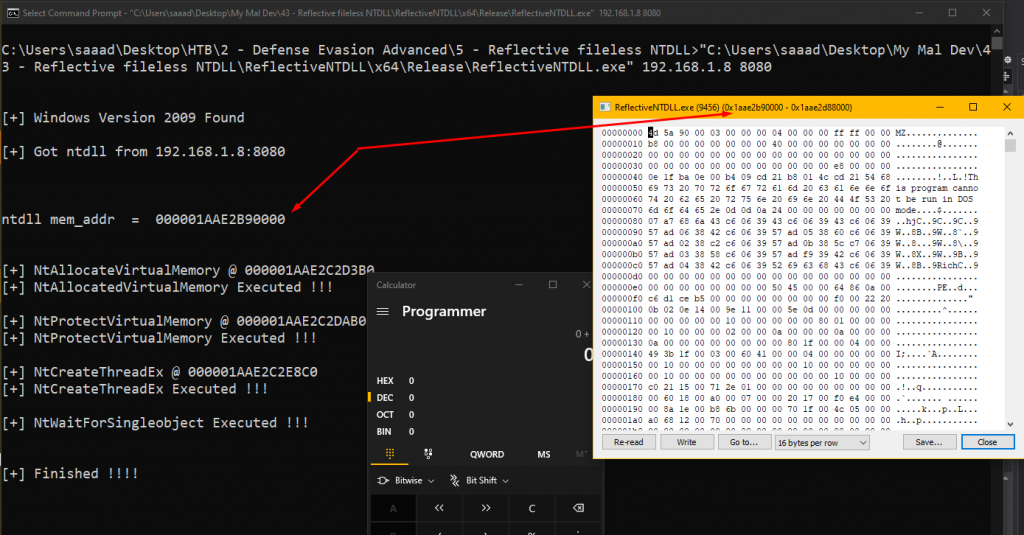Screen dimensions: 1024x535
Task: Click Programmer mode title in Calculator
Action: (444, 312)
